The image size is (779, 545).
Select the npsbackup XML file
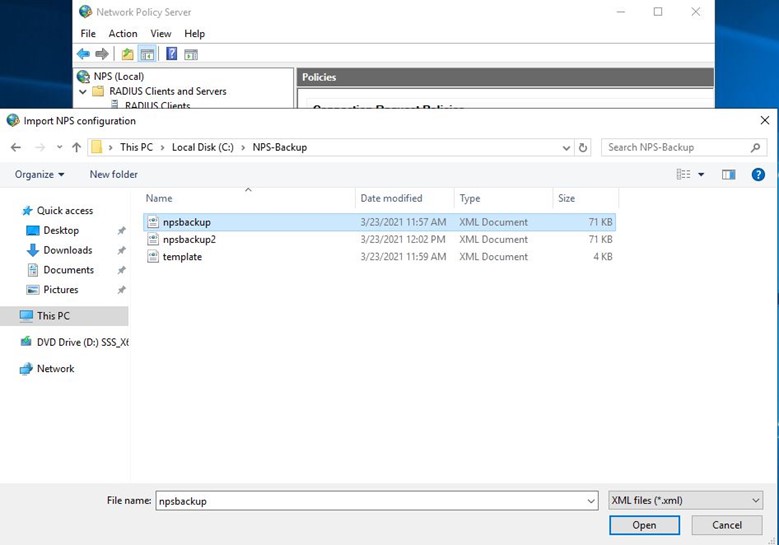tap(380, 222)
